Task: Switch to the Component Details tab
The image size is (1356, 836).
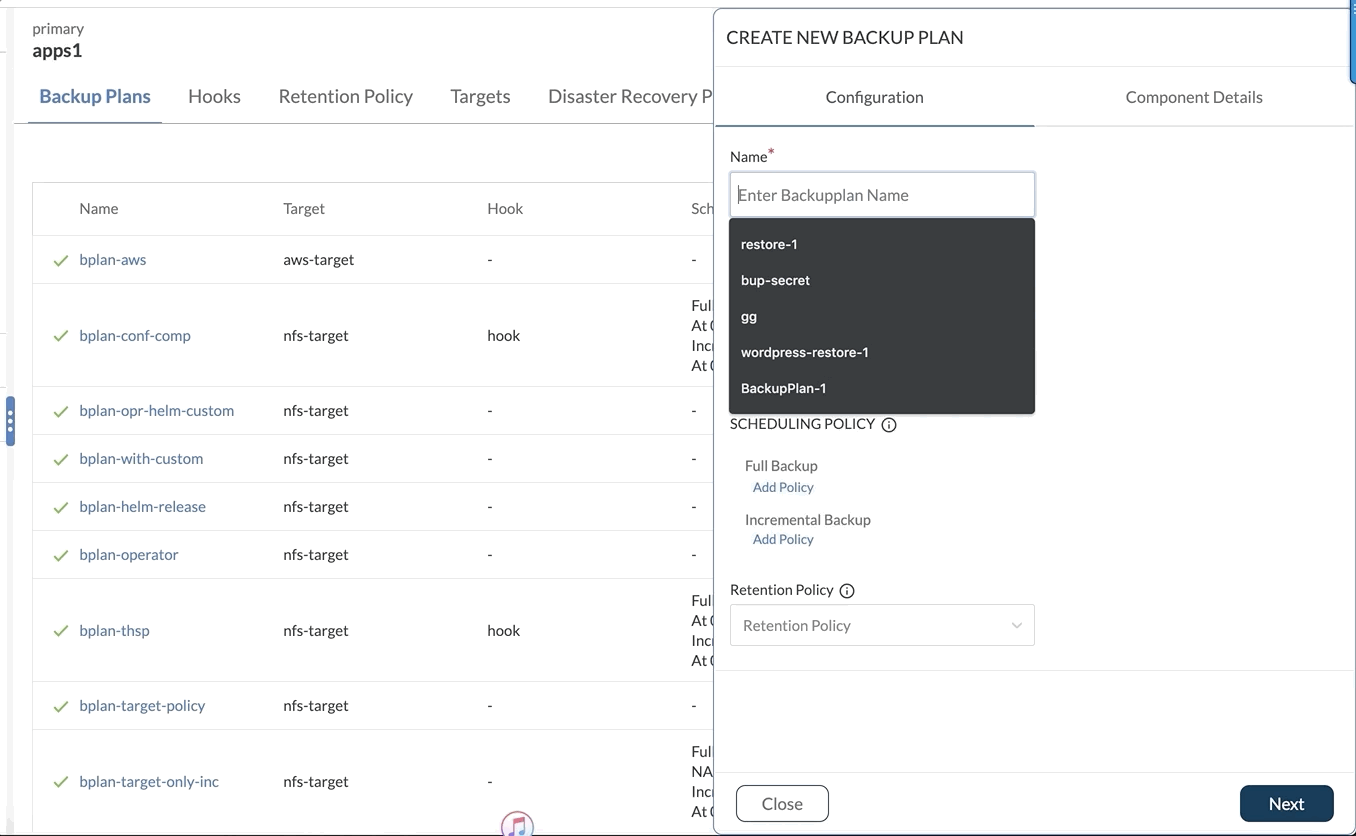Action: [1194, 97]
